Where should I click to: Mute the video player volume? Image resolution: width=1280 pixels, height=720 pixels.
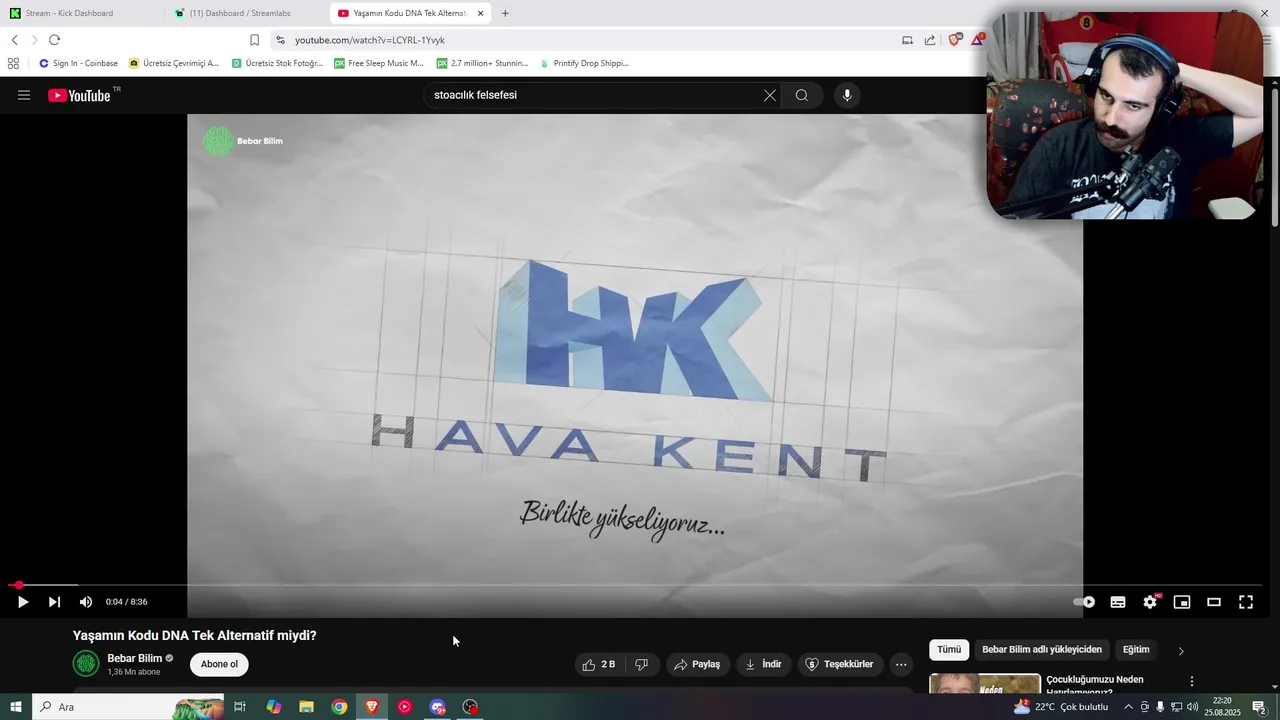coord(86,602)
